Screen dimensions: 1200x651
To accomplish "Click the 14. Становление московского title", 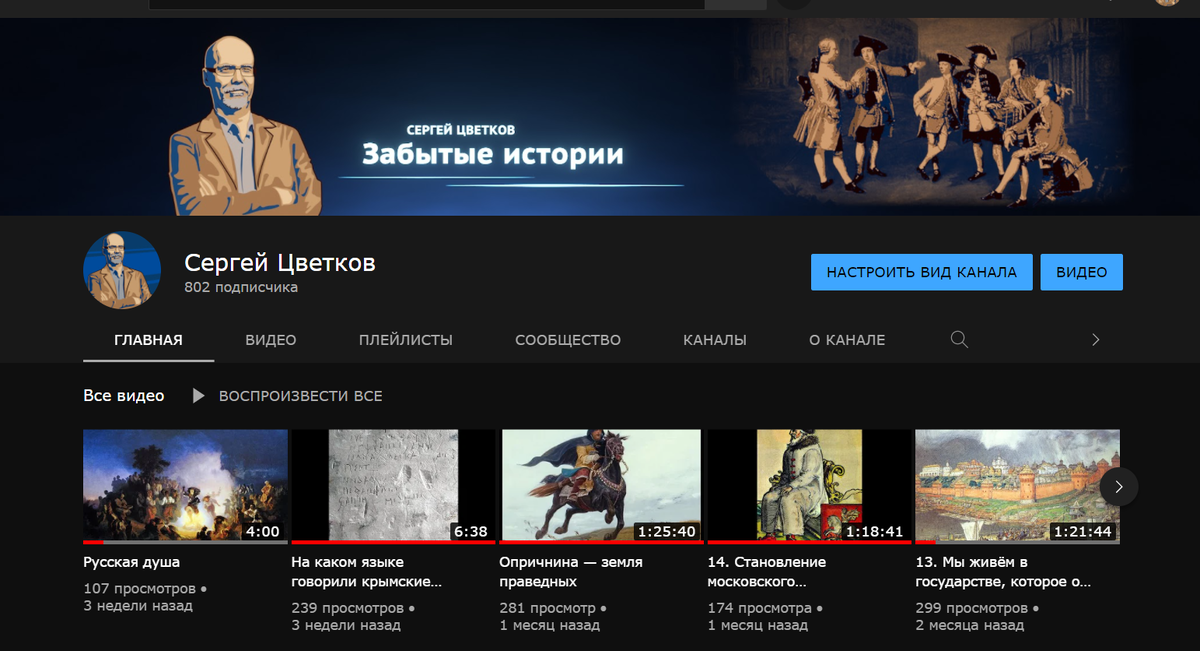I will coord(767,572).
